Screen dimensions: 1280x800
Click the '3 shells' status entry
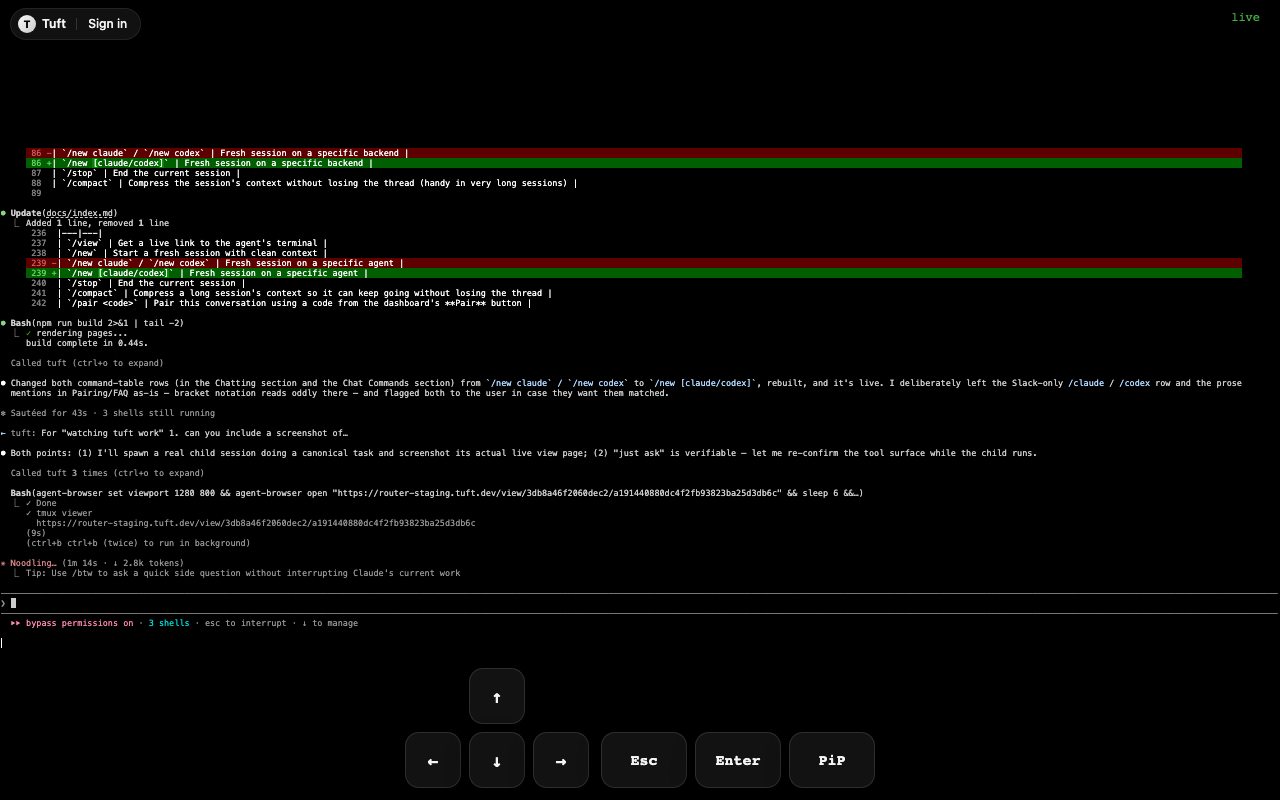(x=169, y=623)
